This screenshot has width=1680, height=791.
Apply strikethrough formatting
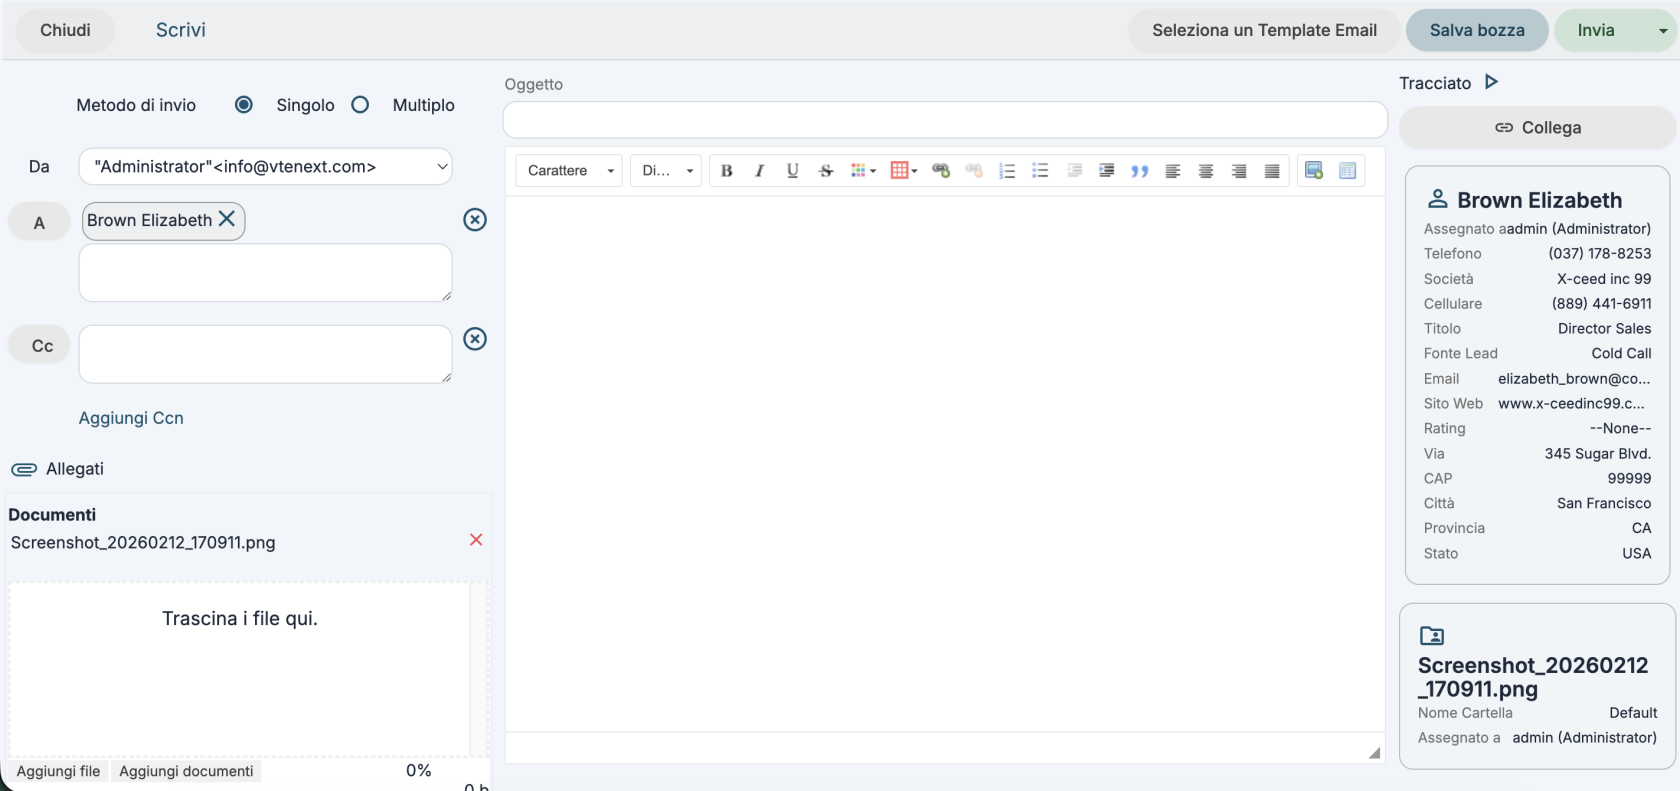pos(826,171)
